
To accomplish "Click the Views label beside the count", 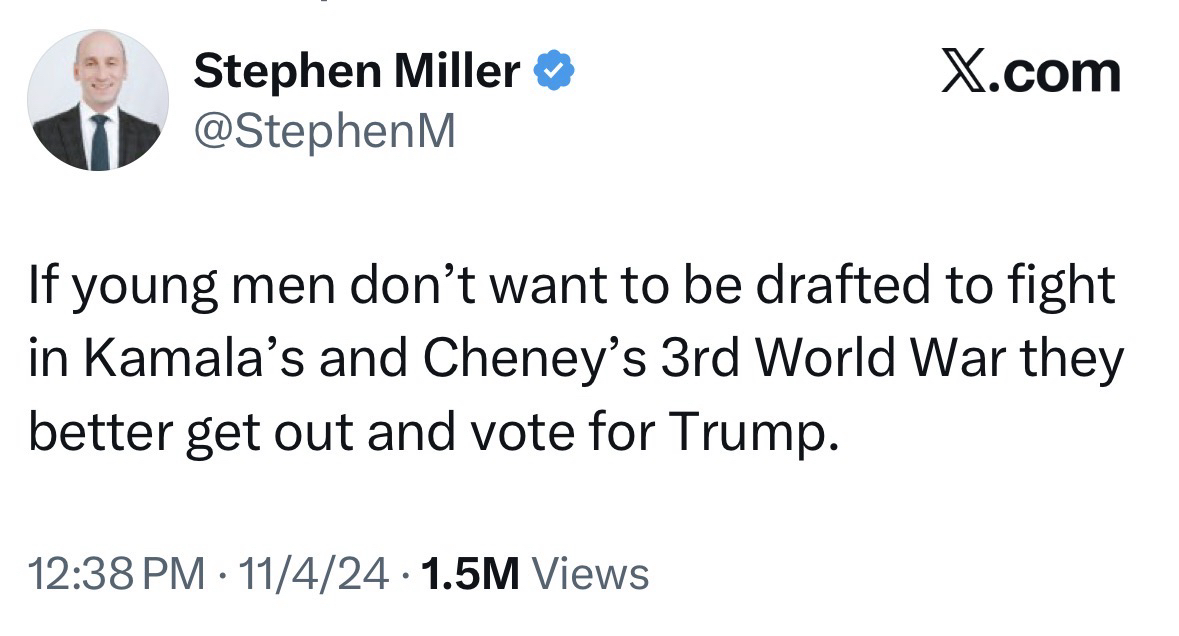I will coord(590,574).
